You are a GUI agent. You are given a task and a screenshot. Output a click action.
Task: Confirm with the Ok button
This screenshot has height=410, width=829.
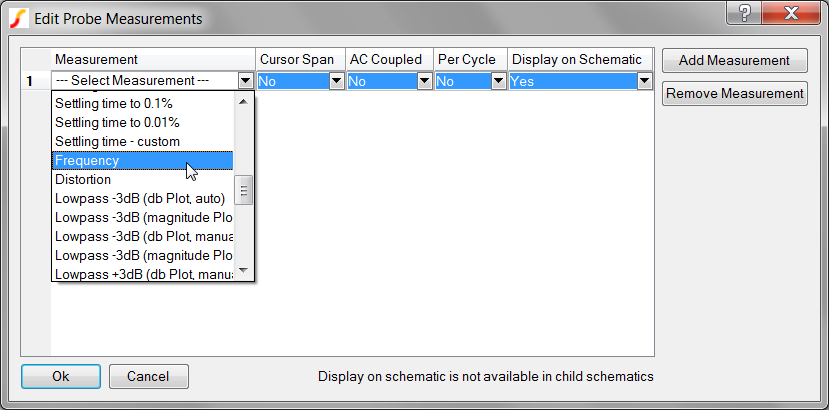tap(61, 377)
